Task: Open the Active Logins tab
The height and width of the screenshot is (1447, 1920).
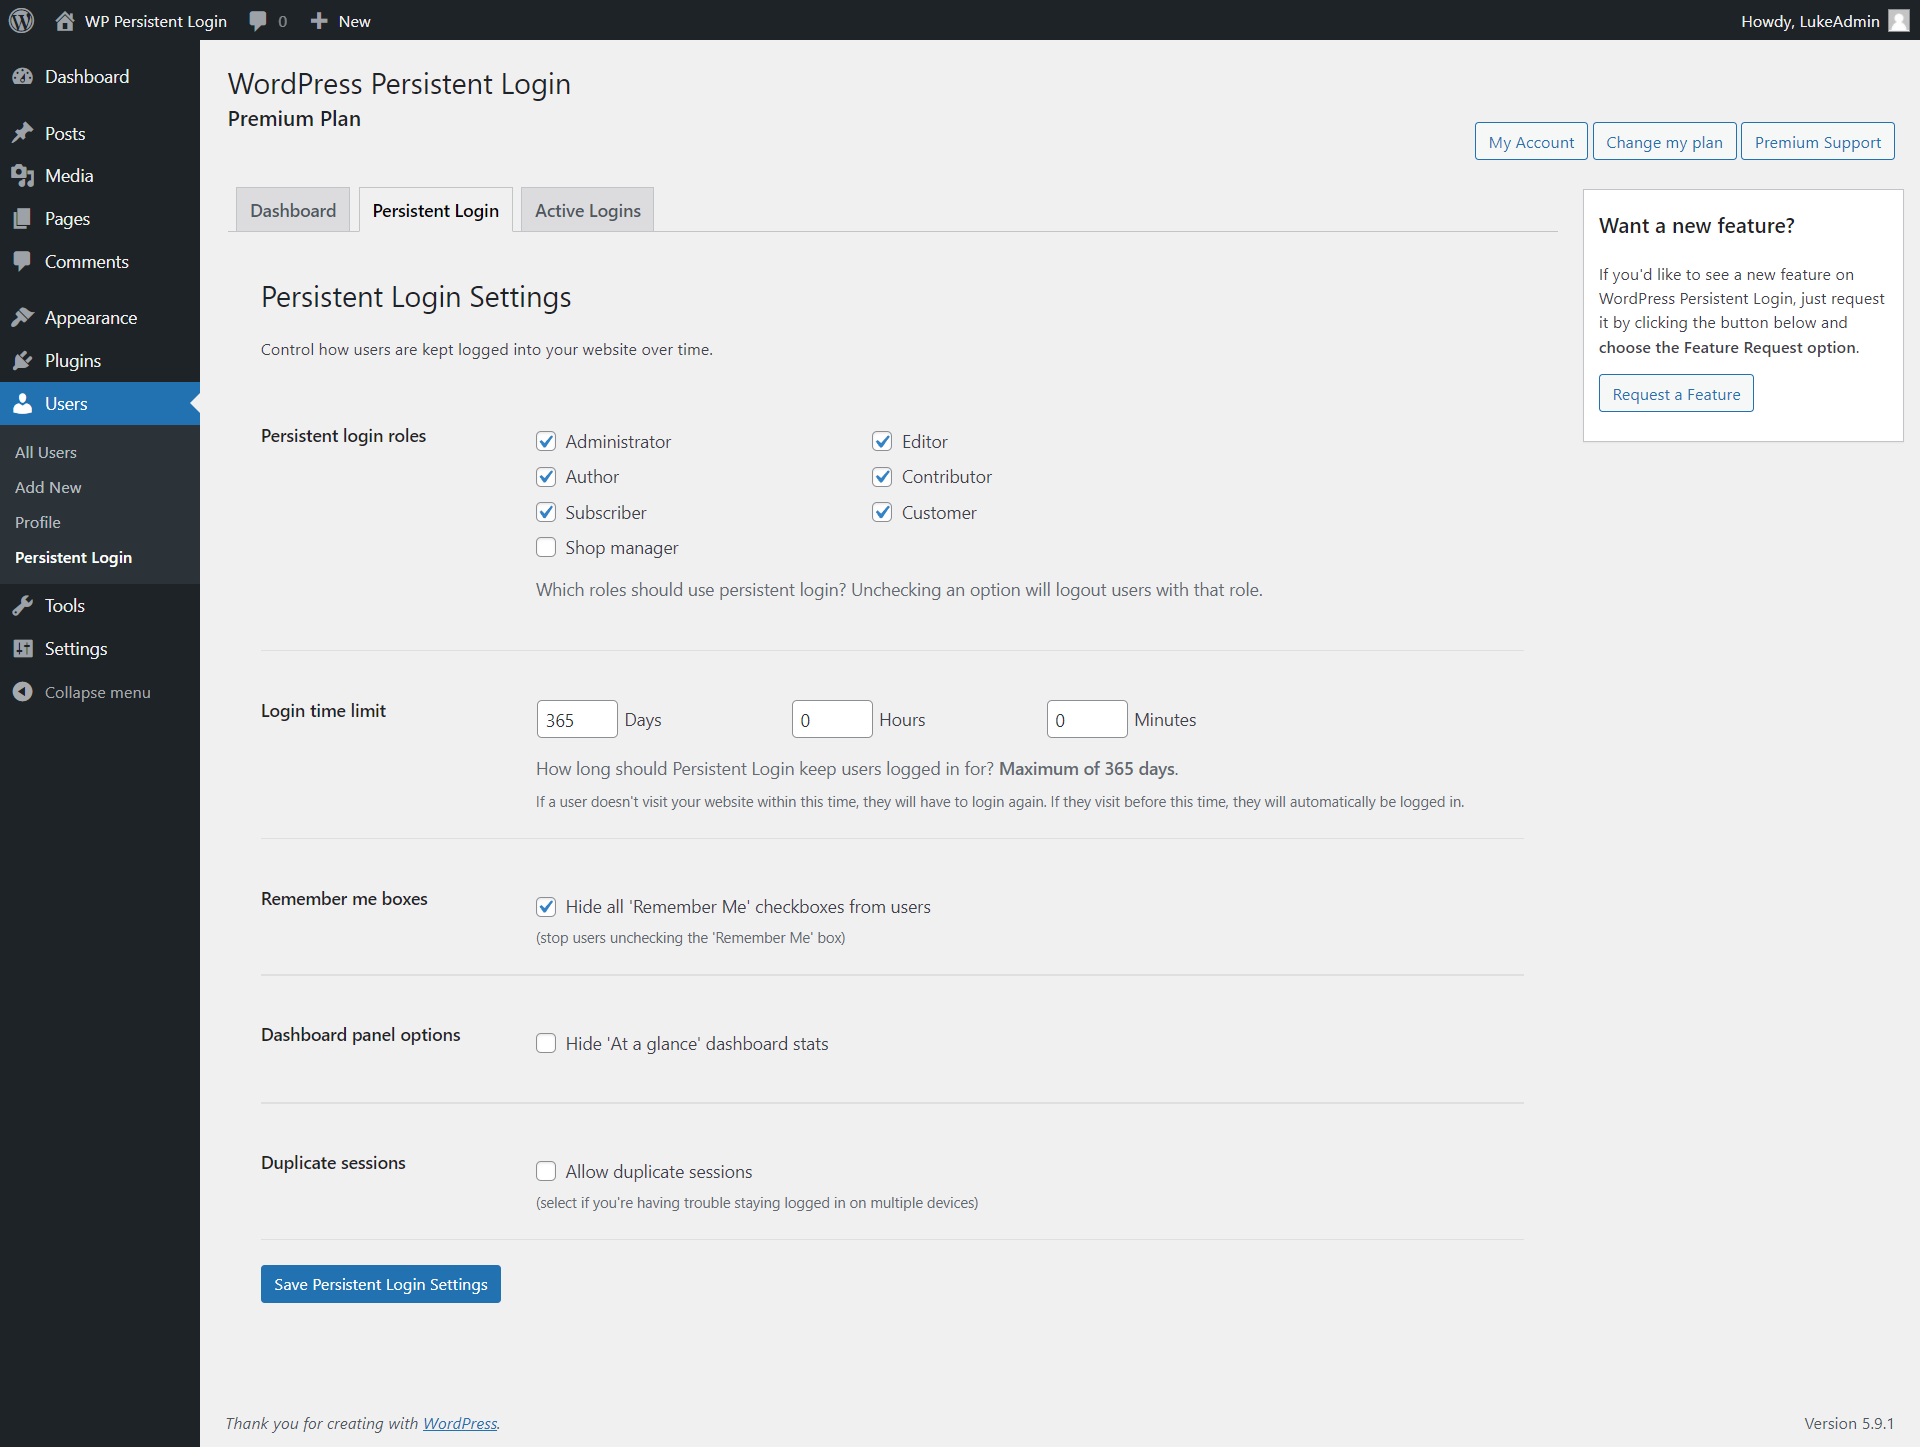Action: 588,210
